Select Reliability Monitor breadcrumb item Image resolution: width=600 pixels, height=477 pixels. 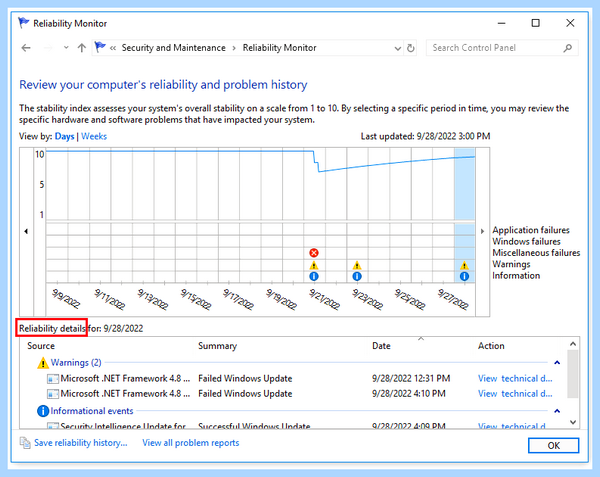(x=279, y=48)
